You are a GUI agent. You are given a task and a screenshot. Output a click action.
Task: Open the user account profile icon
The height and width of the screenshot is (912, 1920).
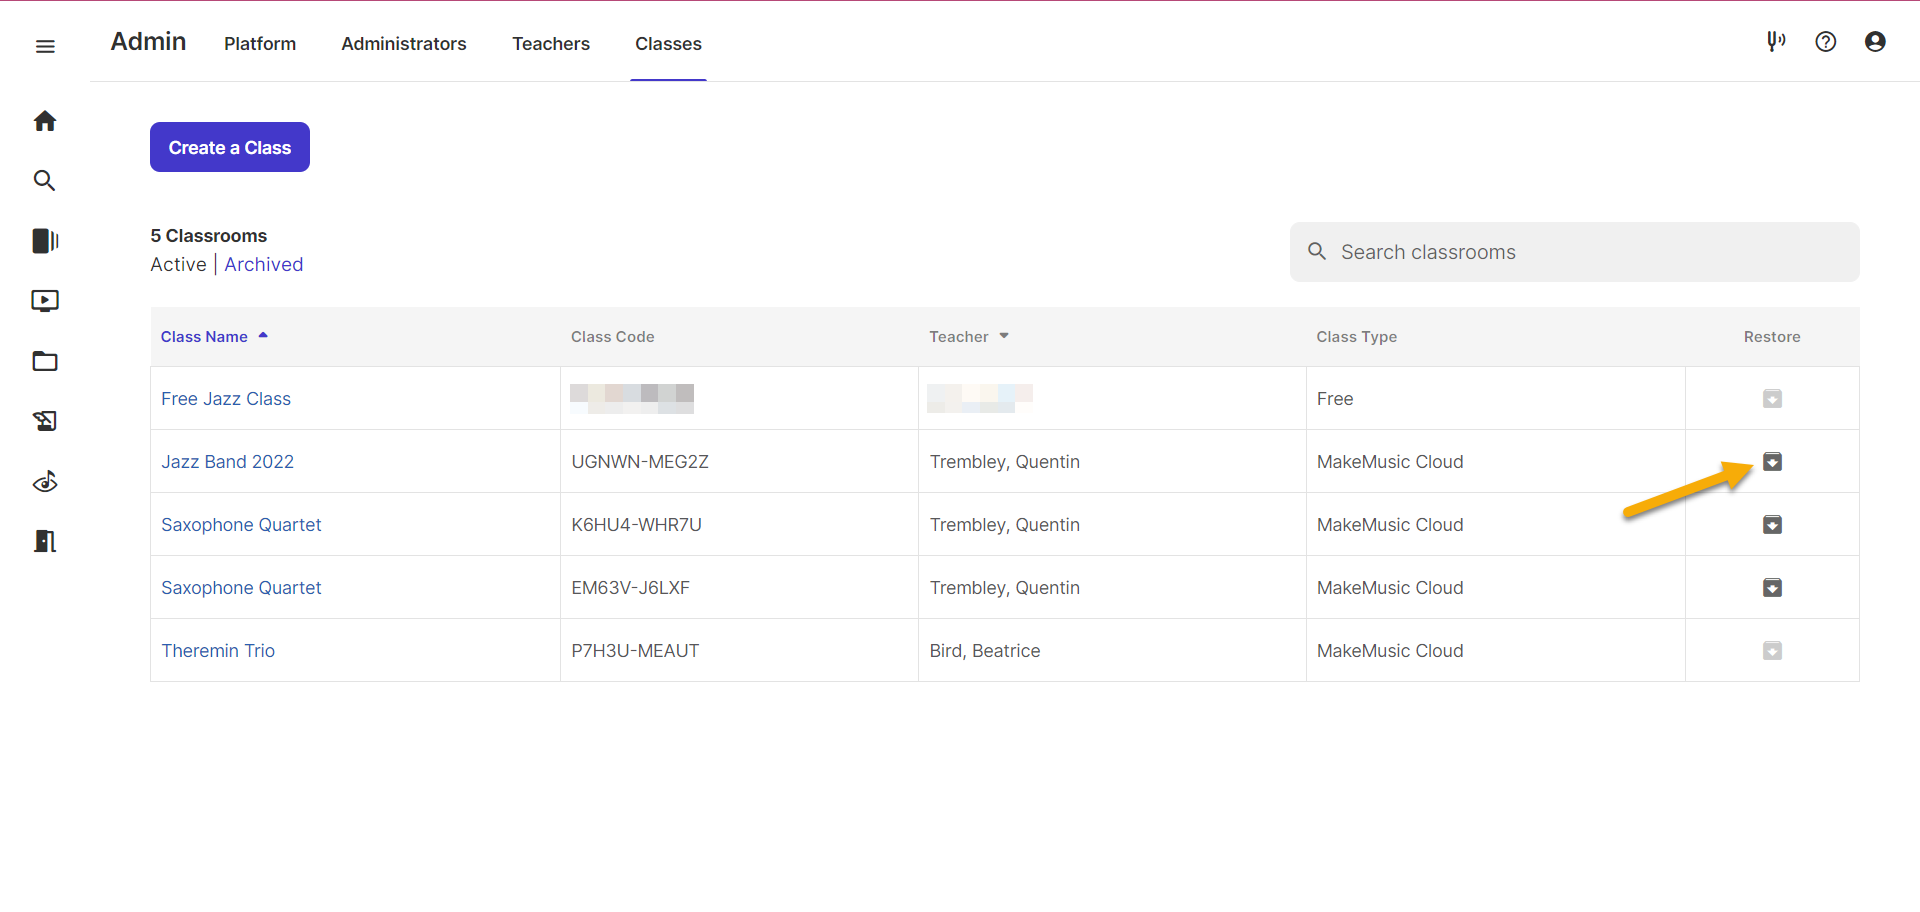tap(1876, 42)
